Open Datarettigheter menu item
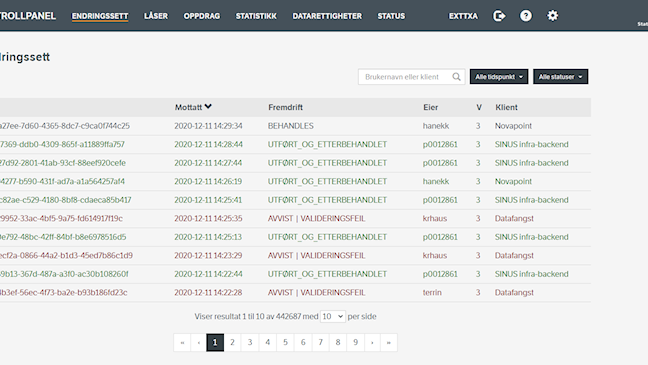Viewport: 648px width, 365px height. click(327, 16)
